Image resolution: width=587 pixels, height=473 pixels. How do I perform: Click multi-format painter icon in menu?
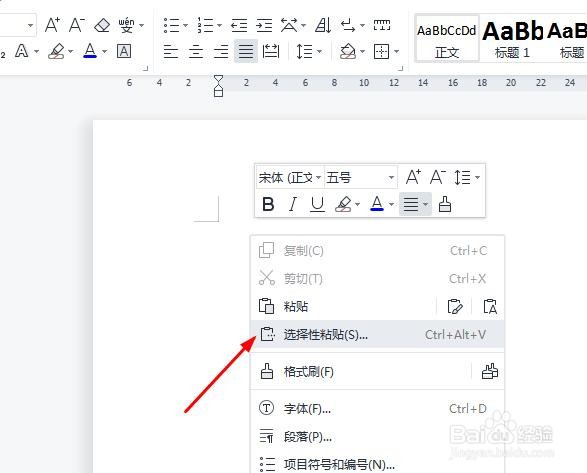coord(490,372)
